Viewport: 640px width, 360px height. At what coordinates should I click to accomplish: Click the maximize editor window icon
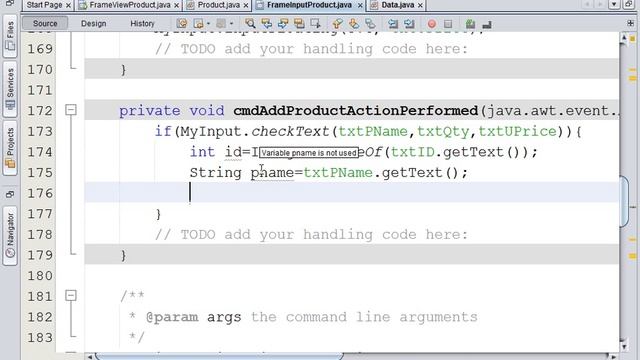[x=629, y=4]
